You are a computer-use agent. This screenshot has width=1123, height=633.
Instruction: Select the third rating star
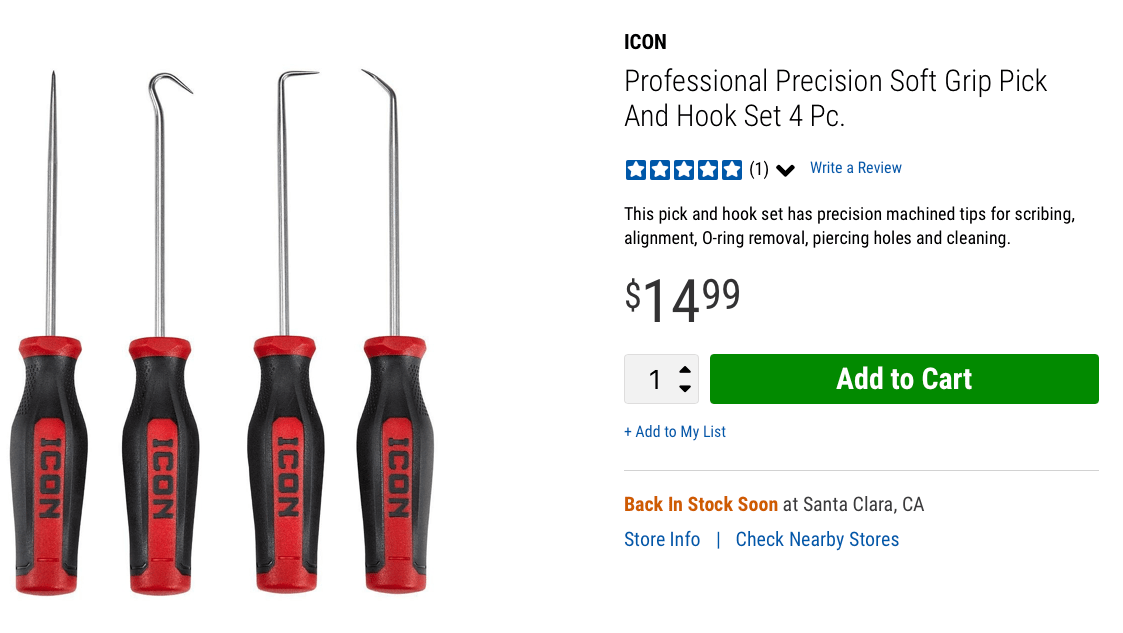click(x=684, y=169)
